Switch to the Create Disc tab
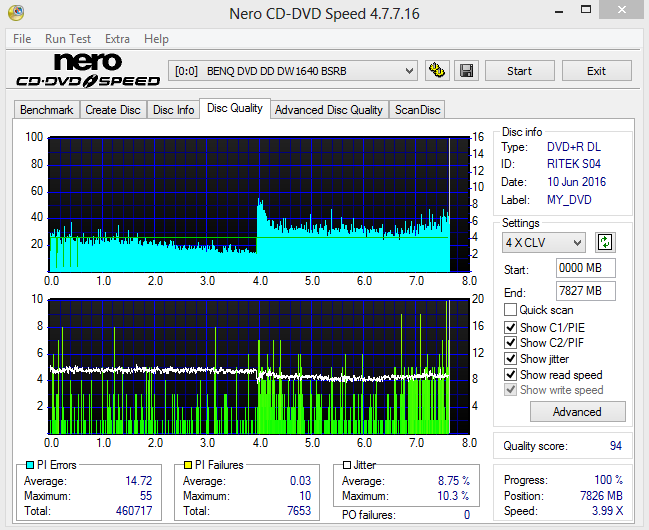The width and height of the screenshot is (649, 530). point(113,110)
